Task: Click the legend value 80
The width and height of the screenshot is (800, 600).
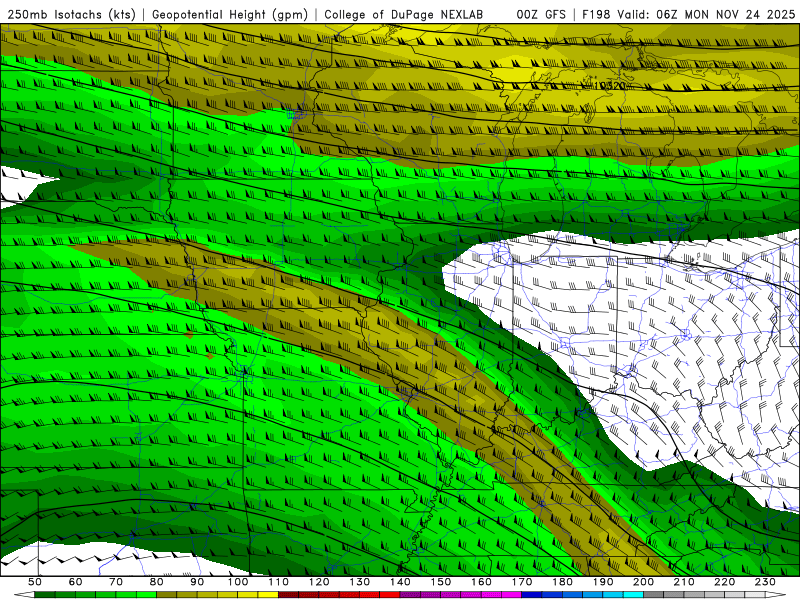Action: tap(157, 582)
